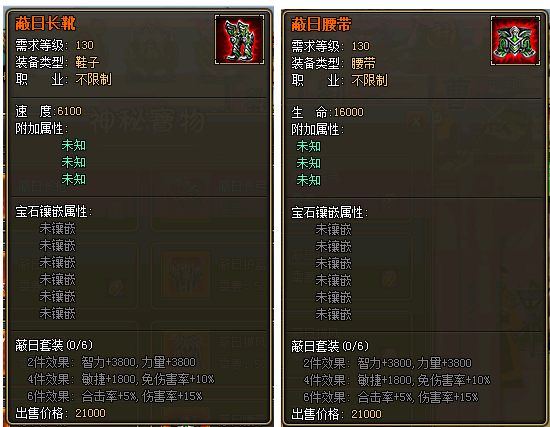Select first 未镶嵌 gem slot on boots
This screenshot has width=550, height=427.
(x=58, y=229)
